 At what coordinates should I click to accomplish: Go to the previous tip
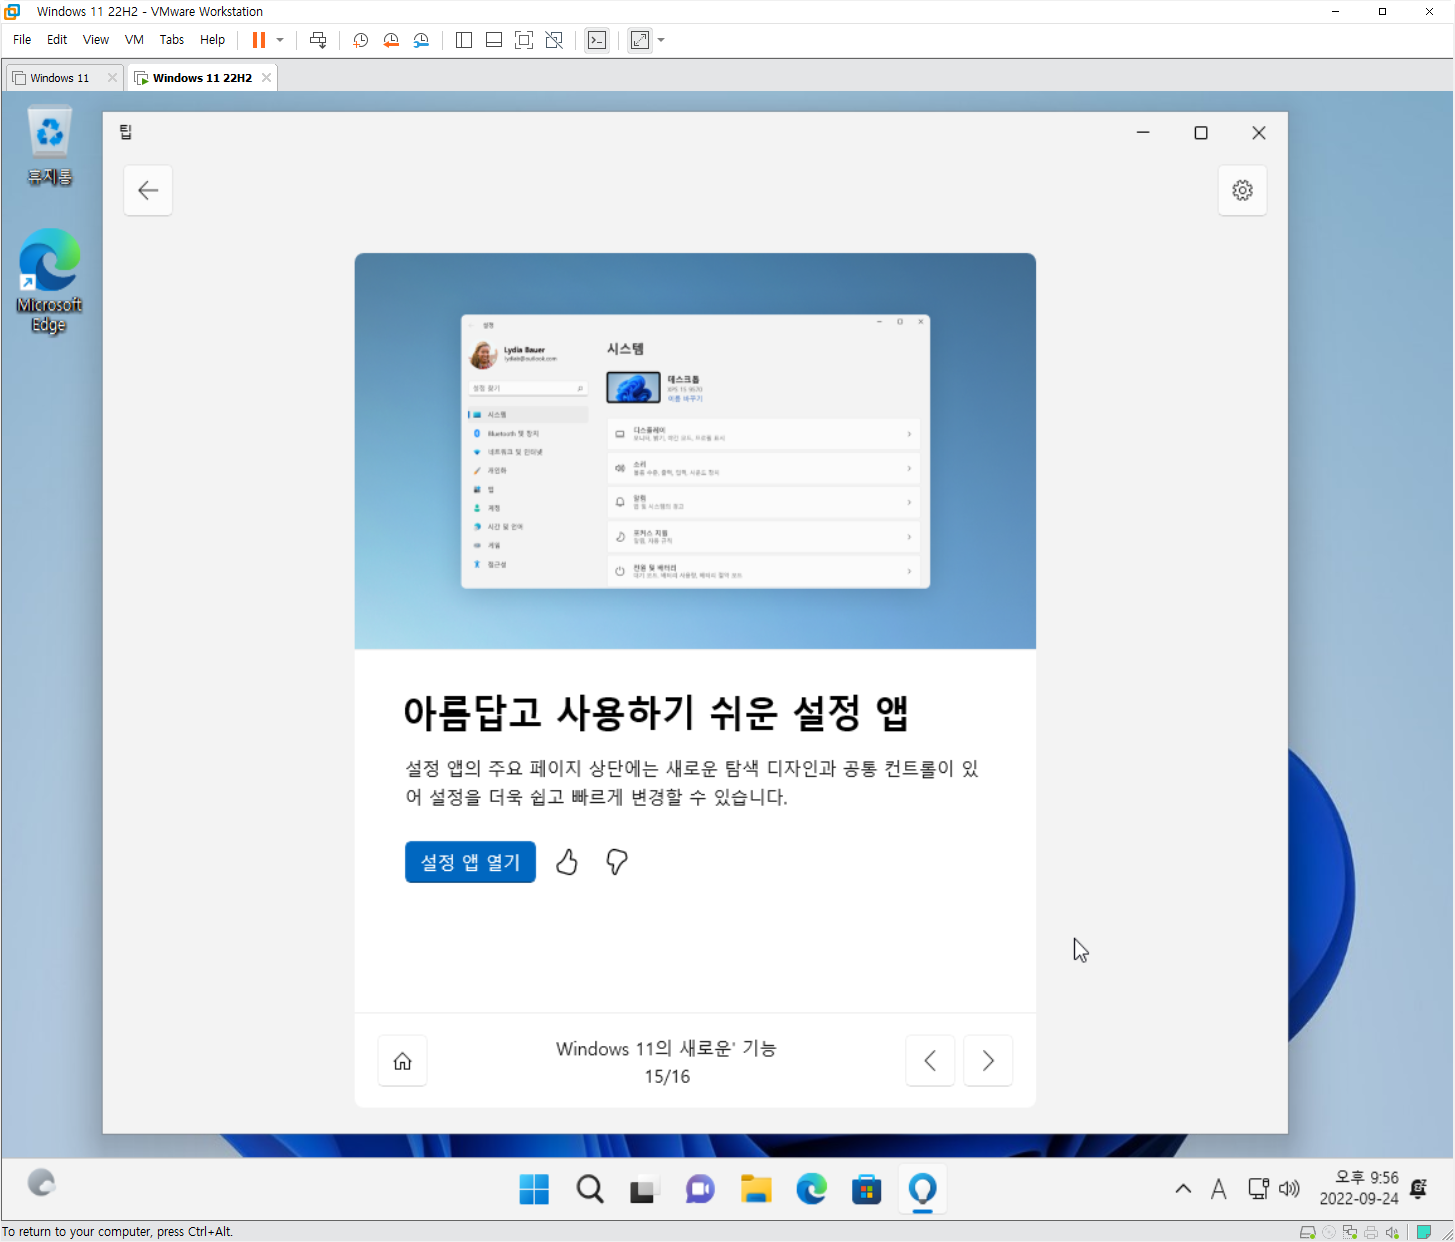click(x=930, y=1061)
